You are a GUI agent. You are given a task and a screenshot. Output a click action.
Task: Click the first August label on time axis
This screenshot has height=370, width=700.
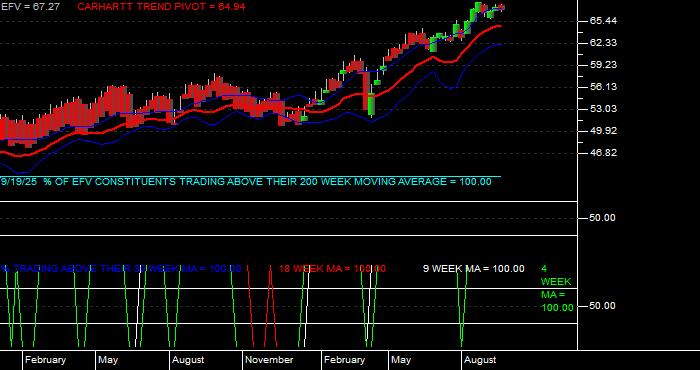[188, 360]
